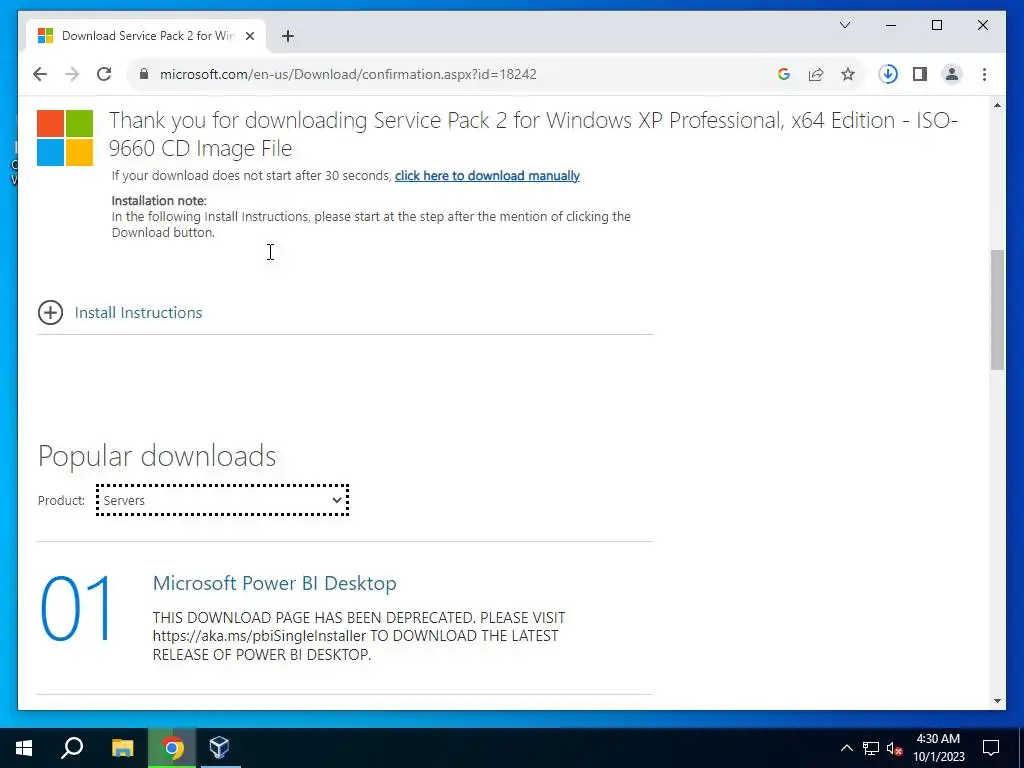Click the muted volume tray icon
Viewport: 1024px width, 768px height.
tap(895, 748)
